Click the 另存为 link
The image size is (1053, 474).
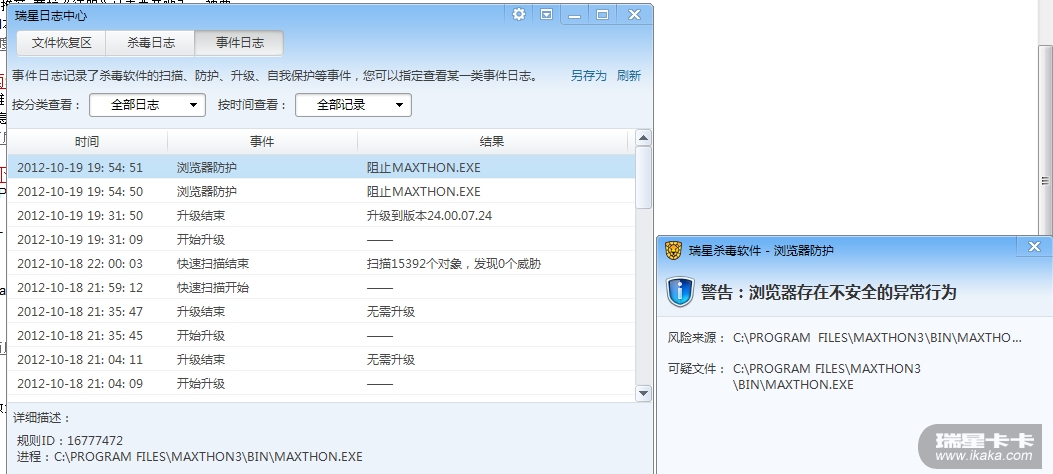tap(588, 76)
